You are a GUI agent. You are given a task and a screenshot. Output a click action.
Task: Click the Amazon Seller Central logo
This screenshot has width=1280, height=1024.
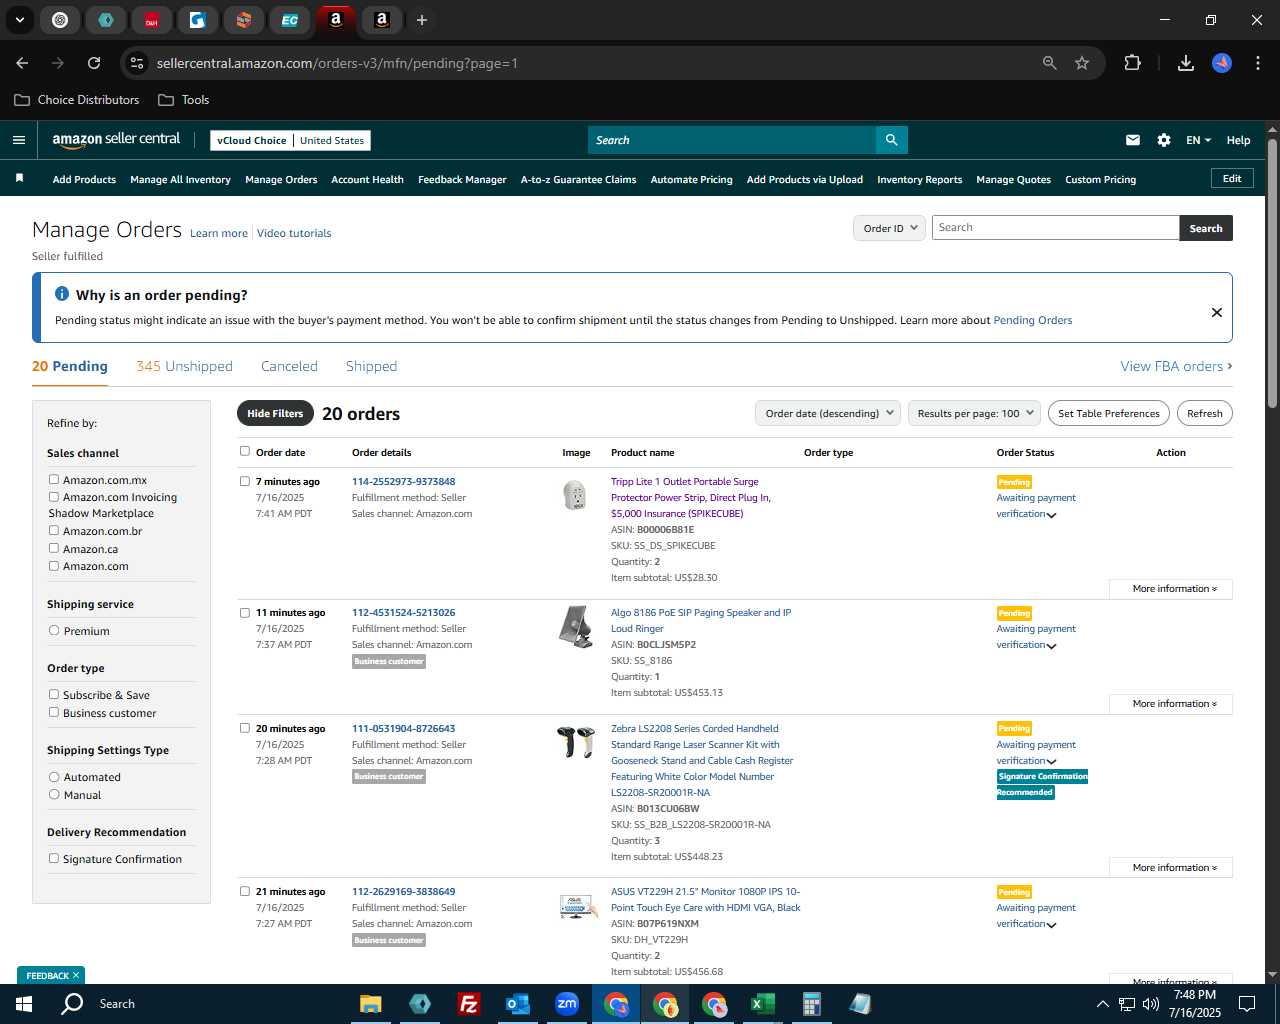click(116, 140)
